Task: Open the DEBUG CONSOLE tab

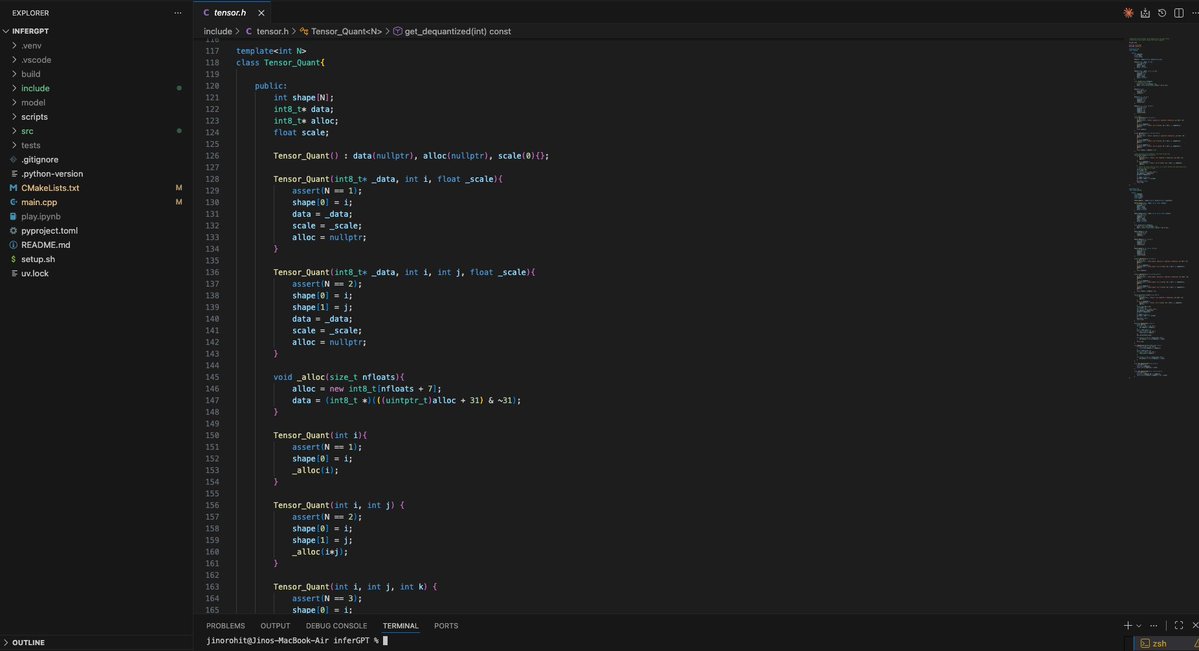Action: tap(336, 626)
